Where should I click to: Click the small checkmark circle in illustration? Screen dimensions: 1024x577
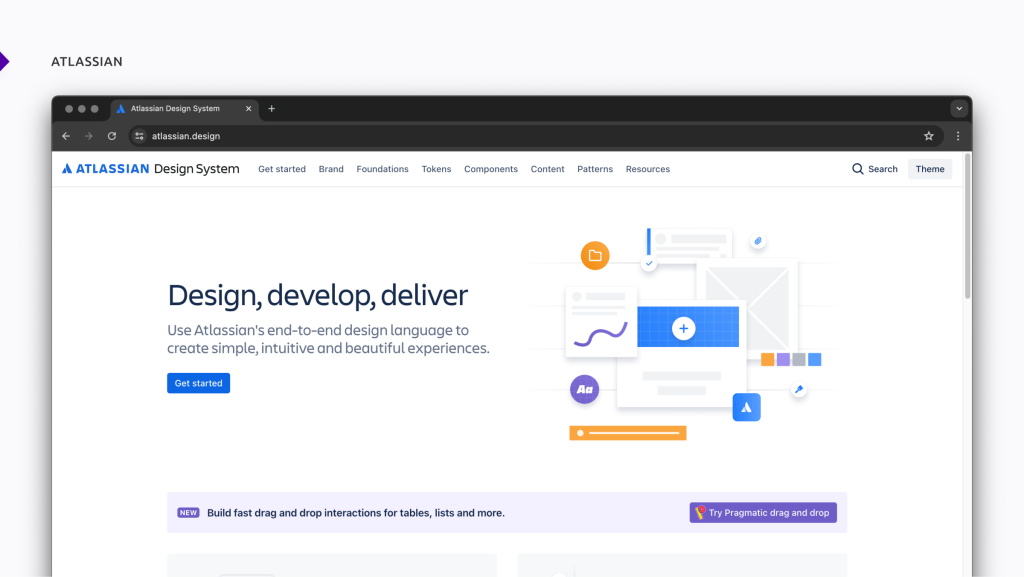coord(648,264)
